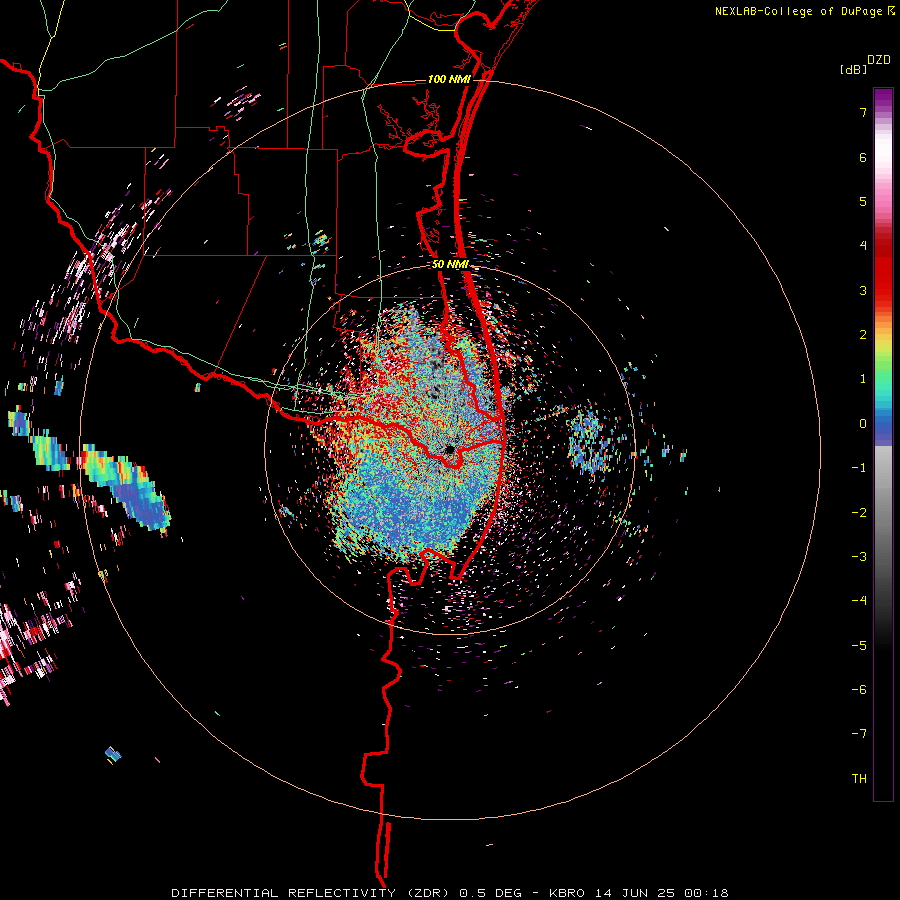
Task: Click the 3 value on color scale
Action: pos(863,290)
